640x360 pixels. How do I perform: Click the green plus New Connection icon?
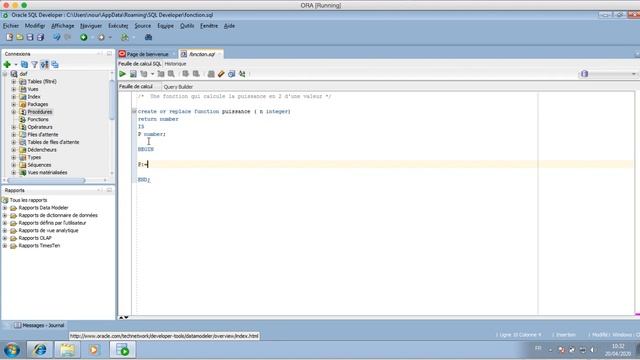coord(7,64)
